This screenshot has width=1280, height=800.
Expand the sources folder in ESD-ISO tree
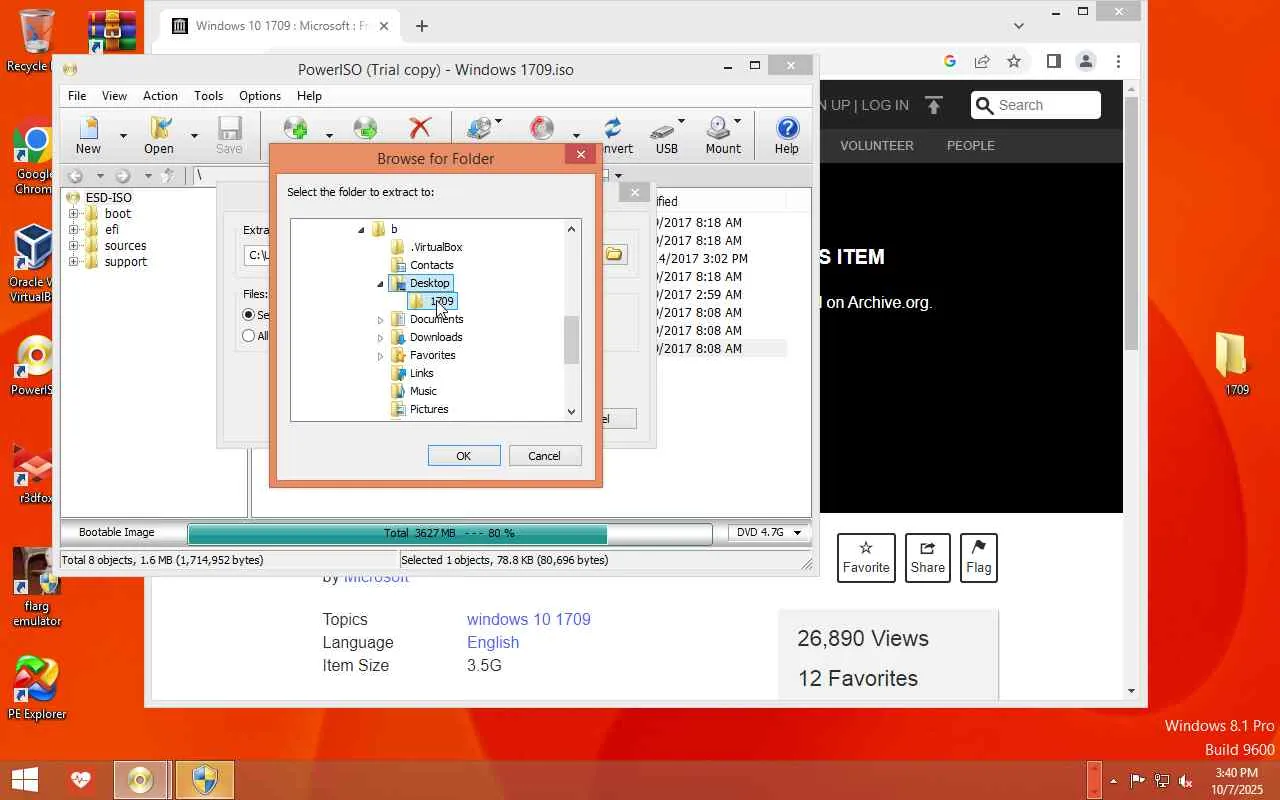click(73, 246)
